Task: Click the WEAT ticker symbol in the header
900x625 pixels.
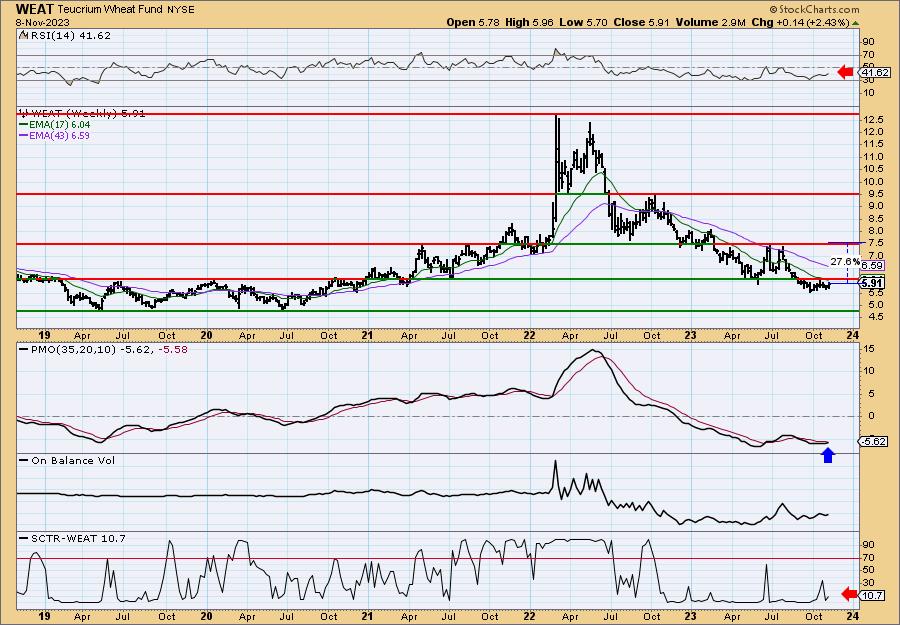Action: [x=34, y=9]
